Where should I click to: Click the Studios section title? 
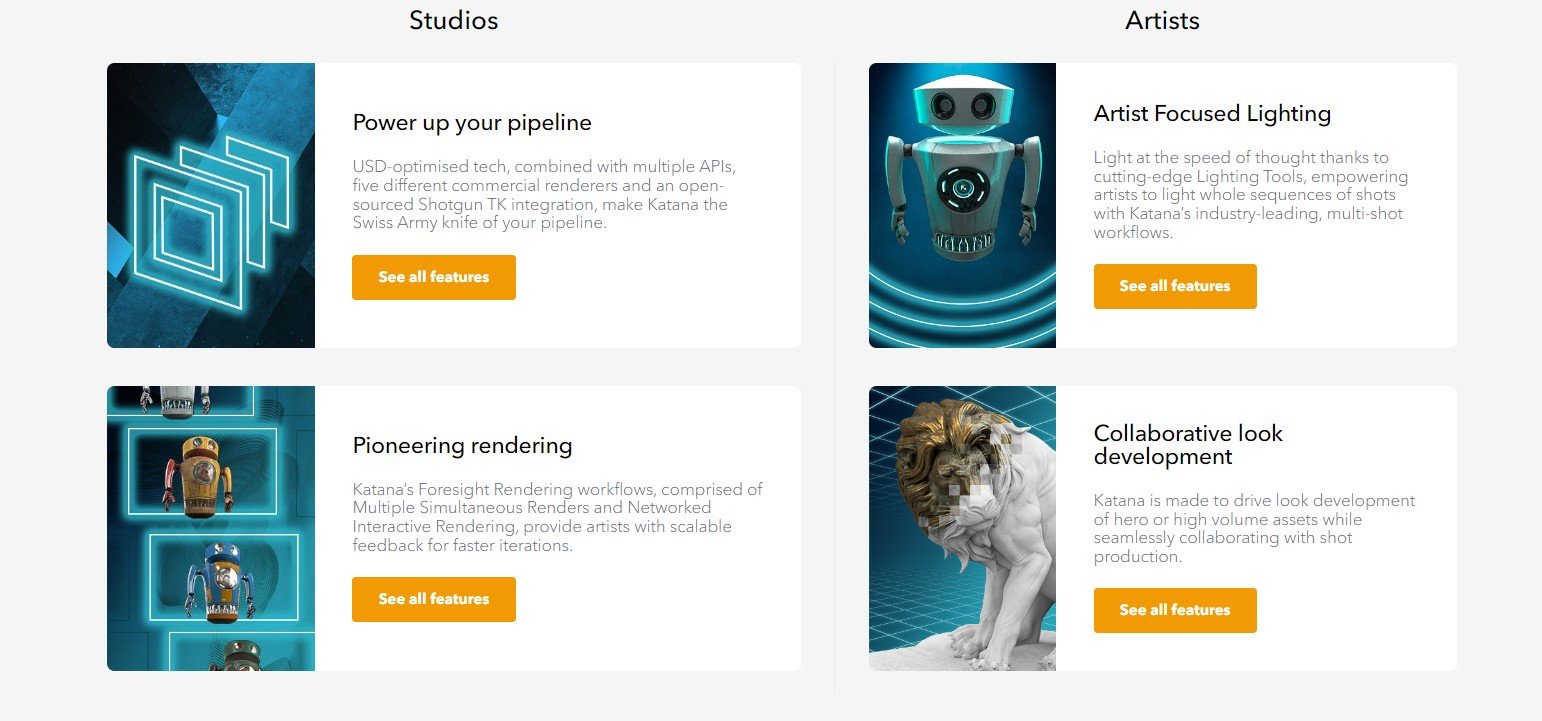453,20
